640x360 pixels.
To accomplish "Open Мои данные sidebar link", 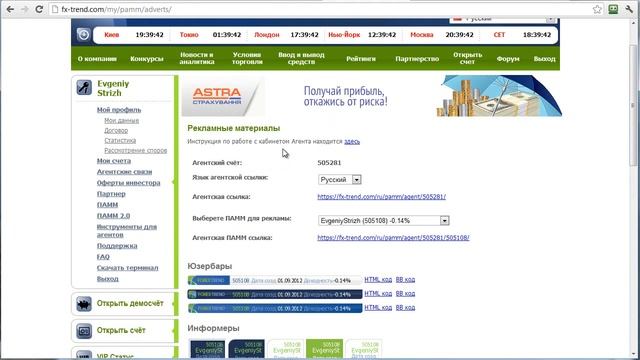I will [x=122, y=120].
